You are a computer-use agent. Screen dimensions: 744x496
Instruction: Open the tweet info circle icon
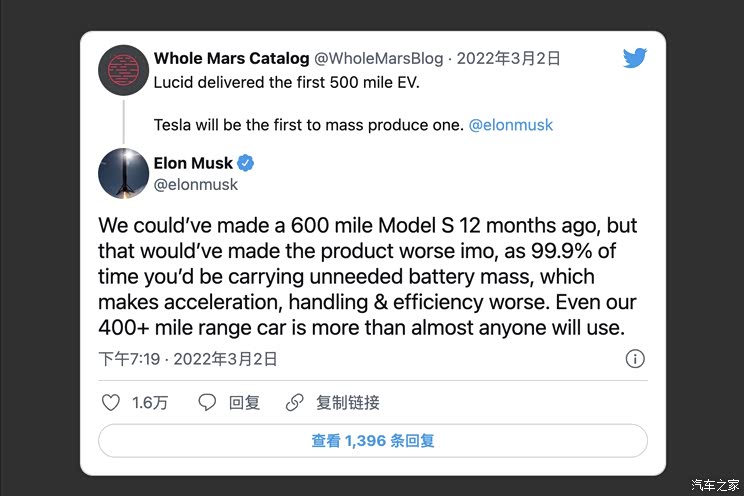pos(634,358)
